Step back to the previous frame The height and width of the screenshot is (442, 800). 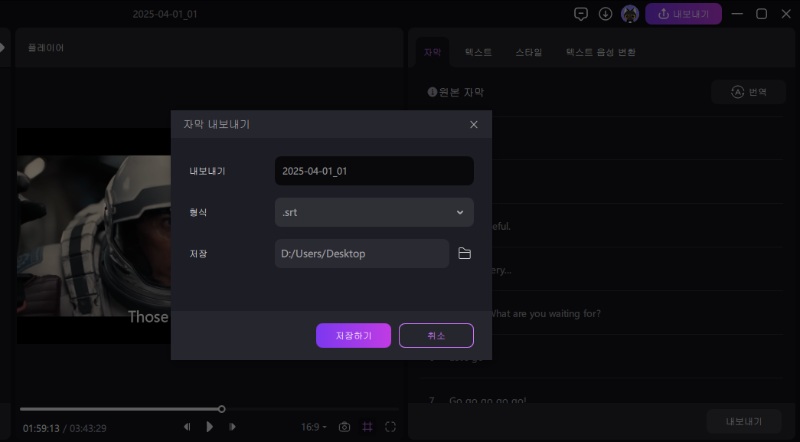click(x=187, y=427)
